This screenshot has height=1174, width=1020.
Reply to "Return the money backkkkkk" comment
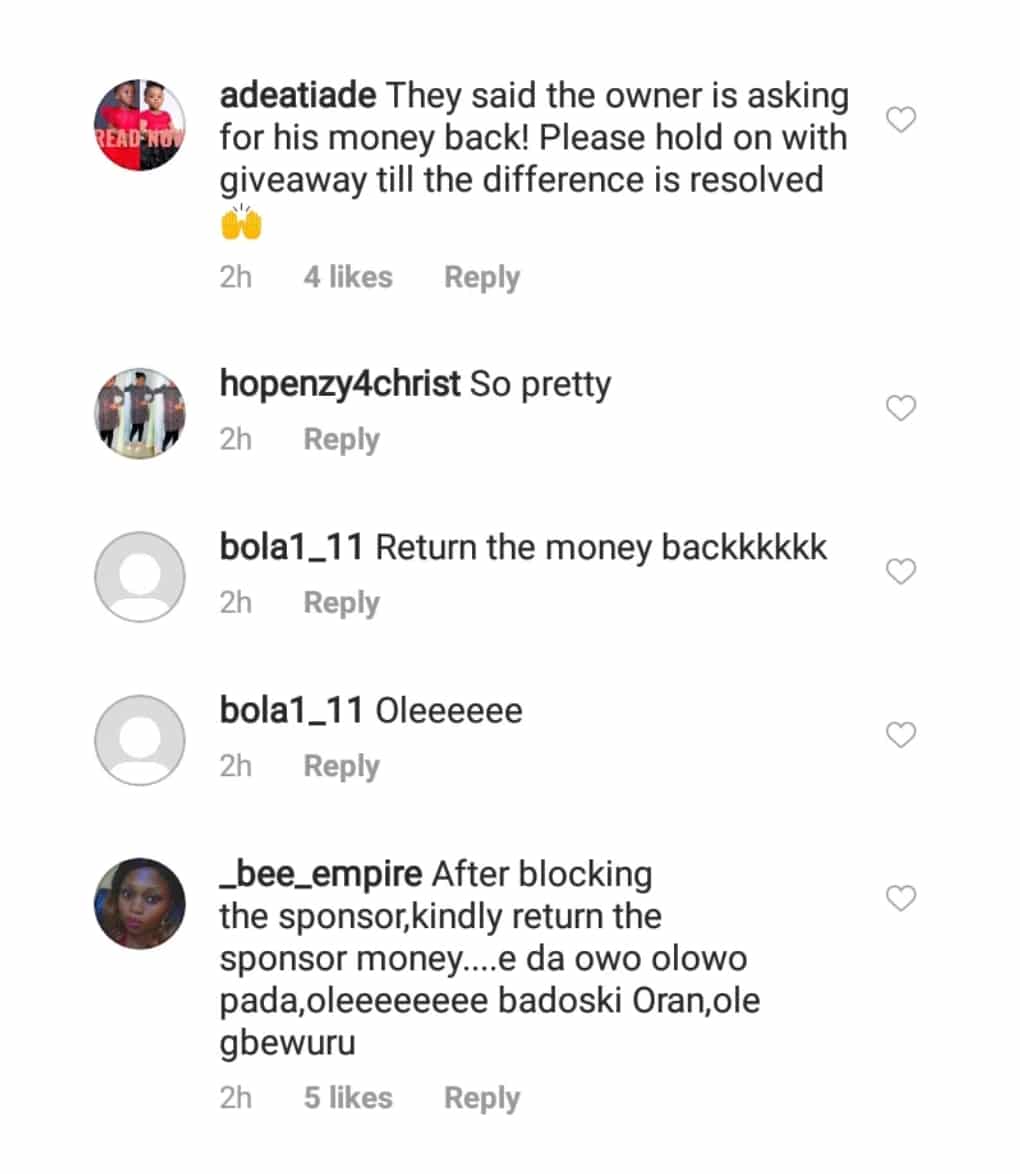coord(341,603)
